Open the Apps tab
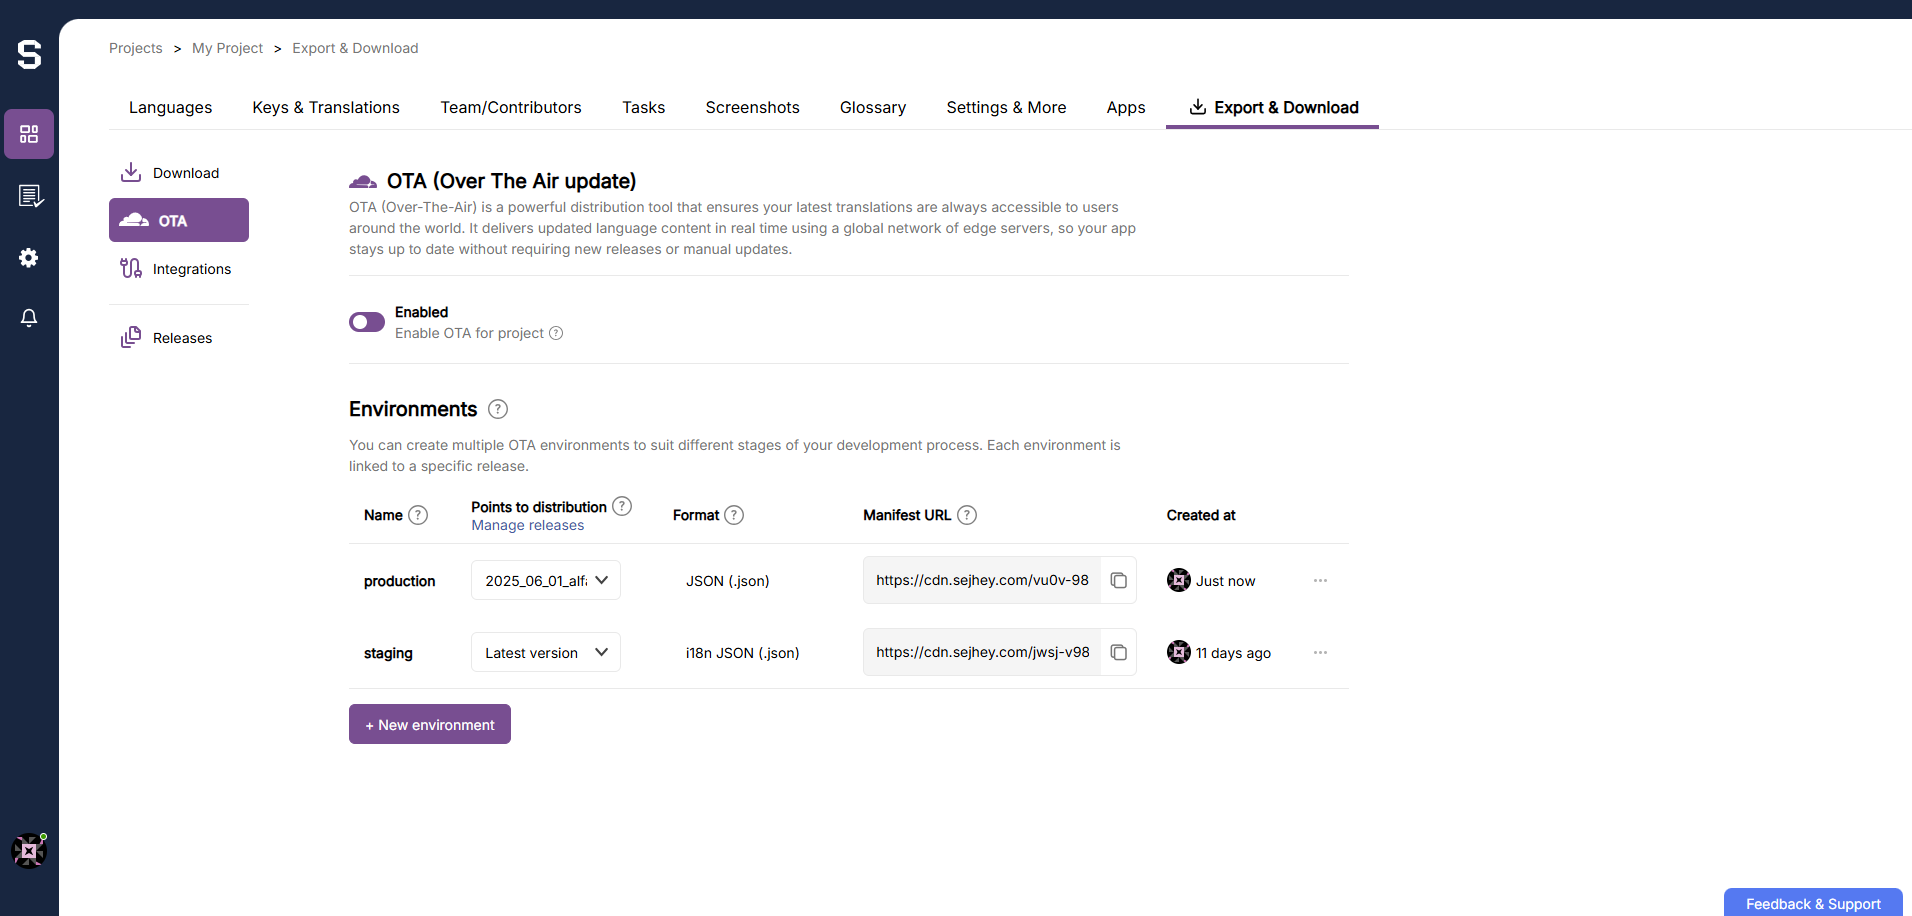 point(1126,107)
